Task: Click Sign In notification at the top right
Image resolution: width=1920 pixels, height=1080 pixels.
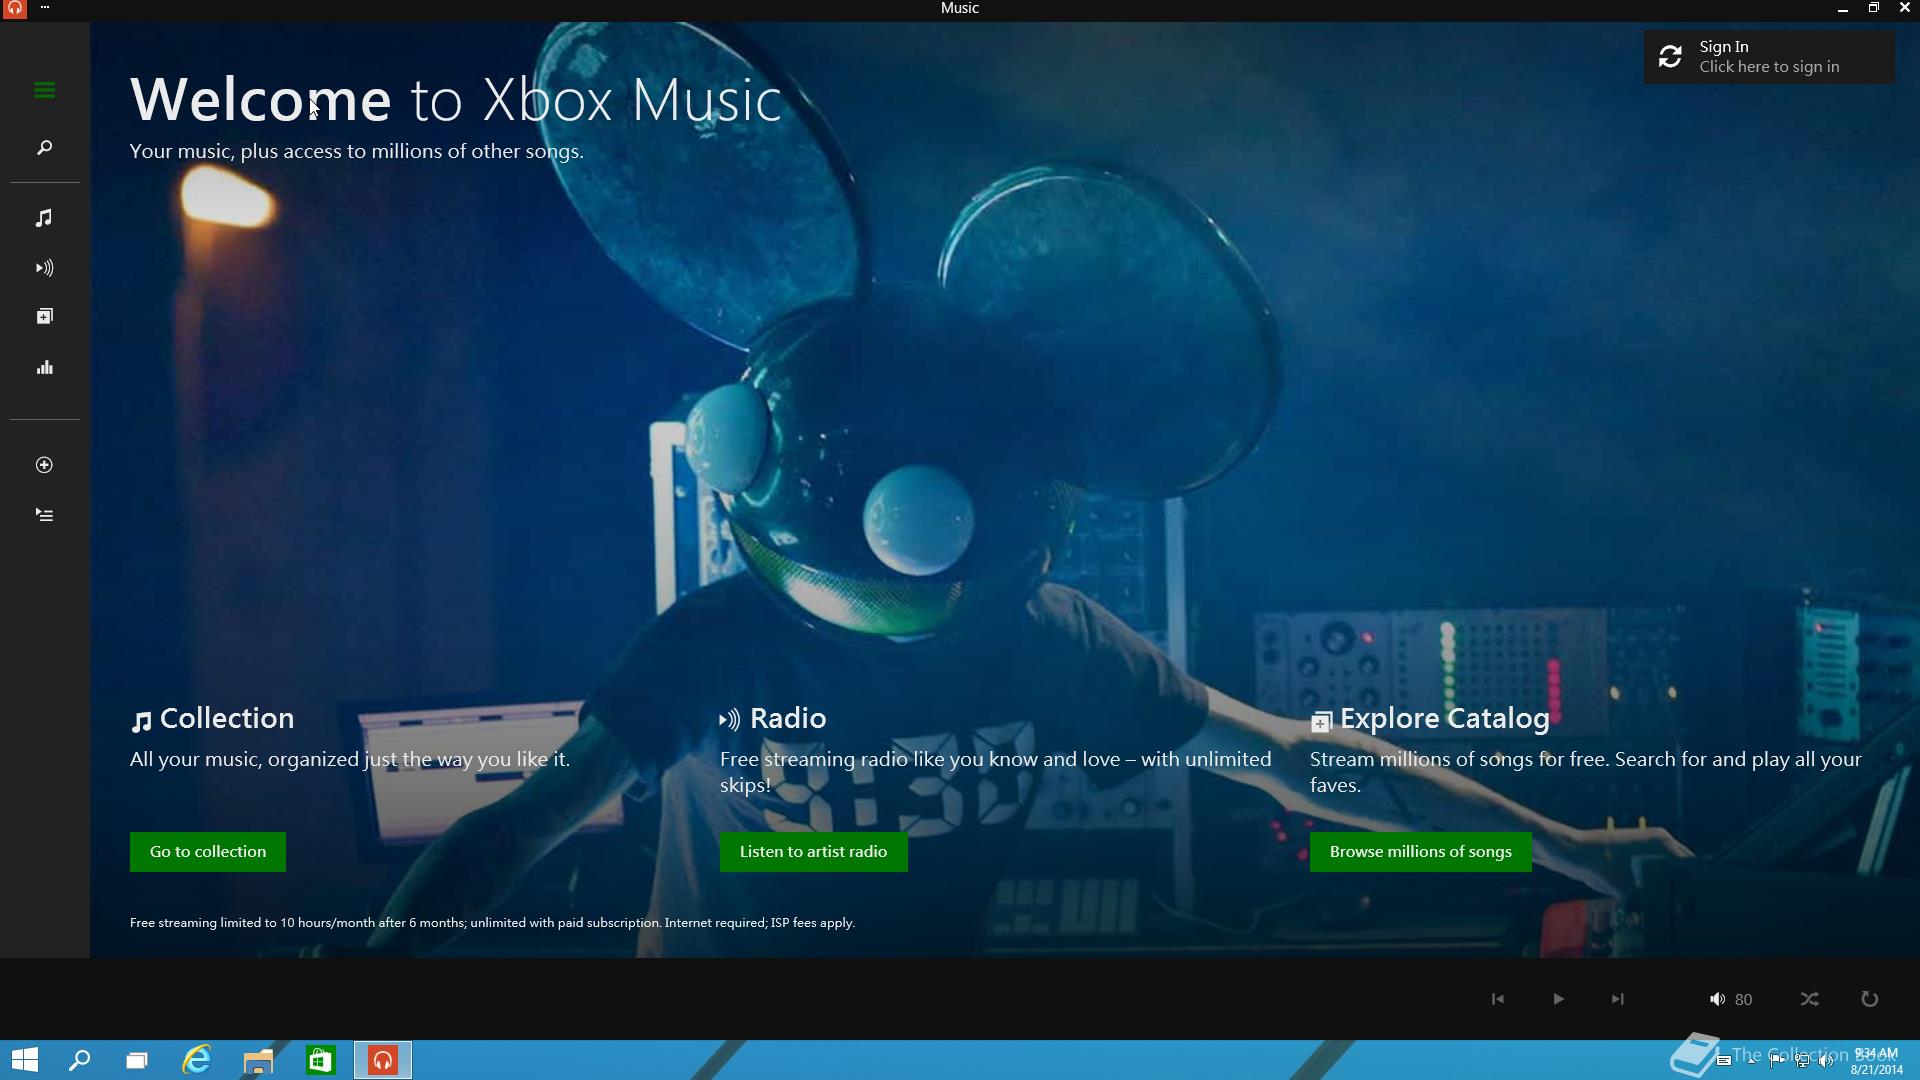Action: pos(1768,57)
